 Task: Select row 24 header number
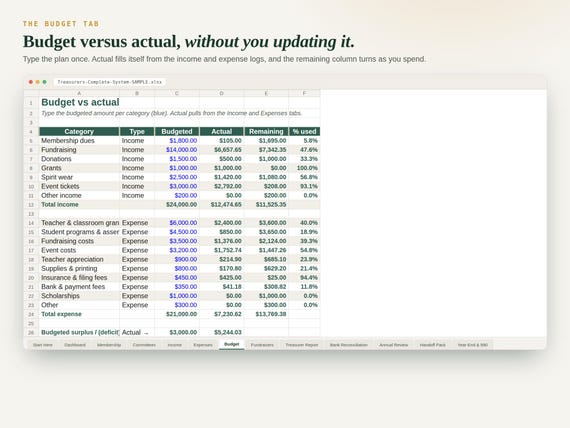(31, 314)
